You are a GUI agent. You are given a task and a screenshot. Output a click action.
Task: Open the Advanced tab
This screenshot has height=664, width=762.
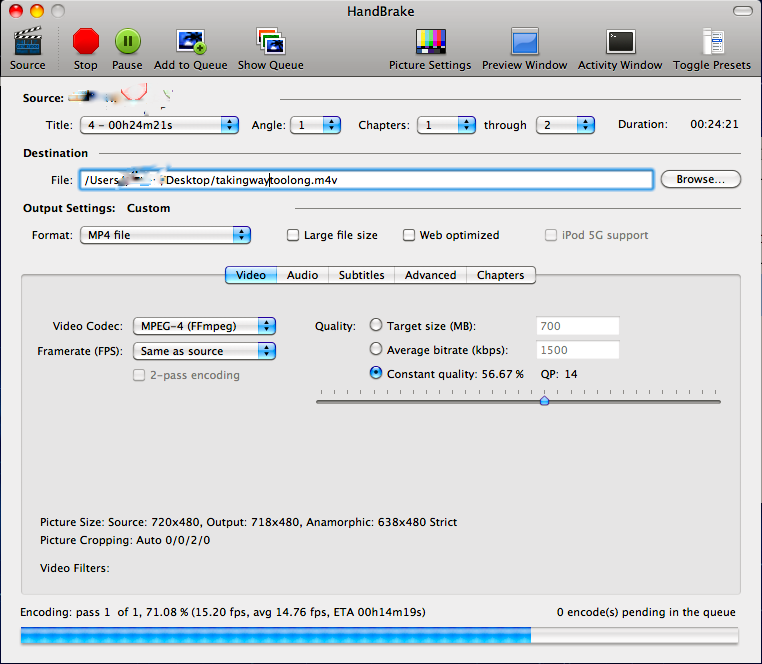click(431, 275)
